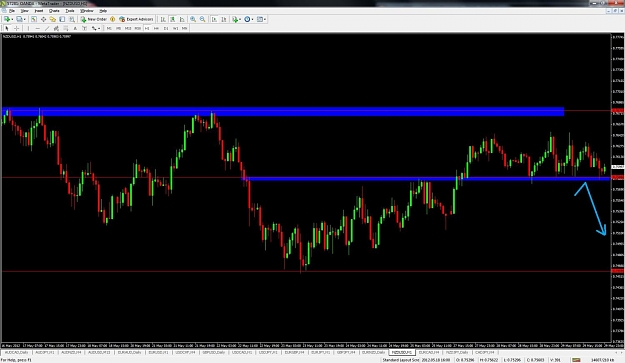625x363 pixels.
Task: Switch timeframe to D1
Action: click(x=166, y=28)
